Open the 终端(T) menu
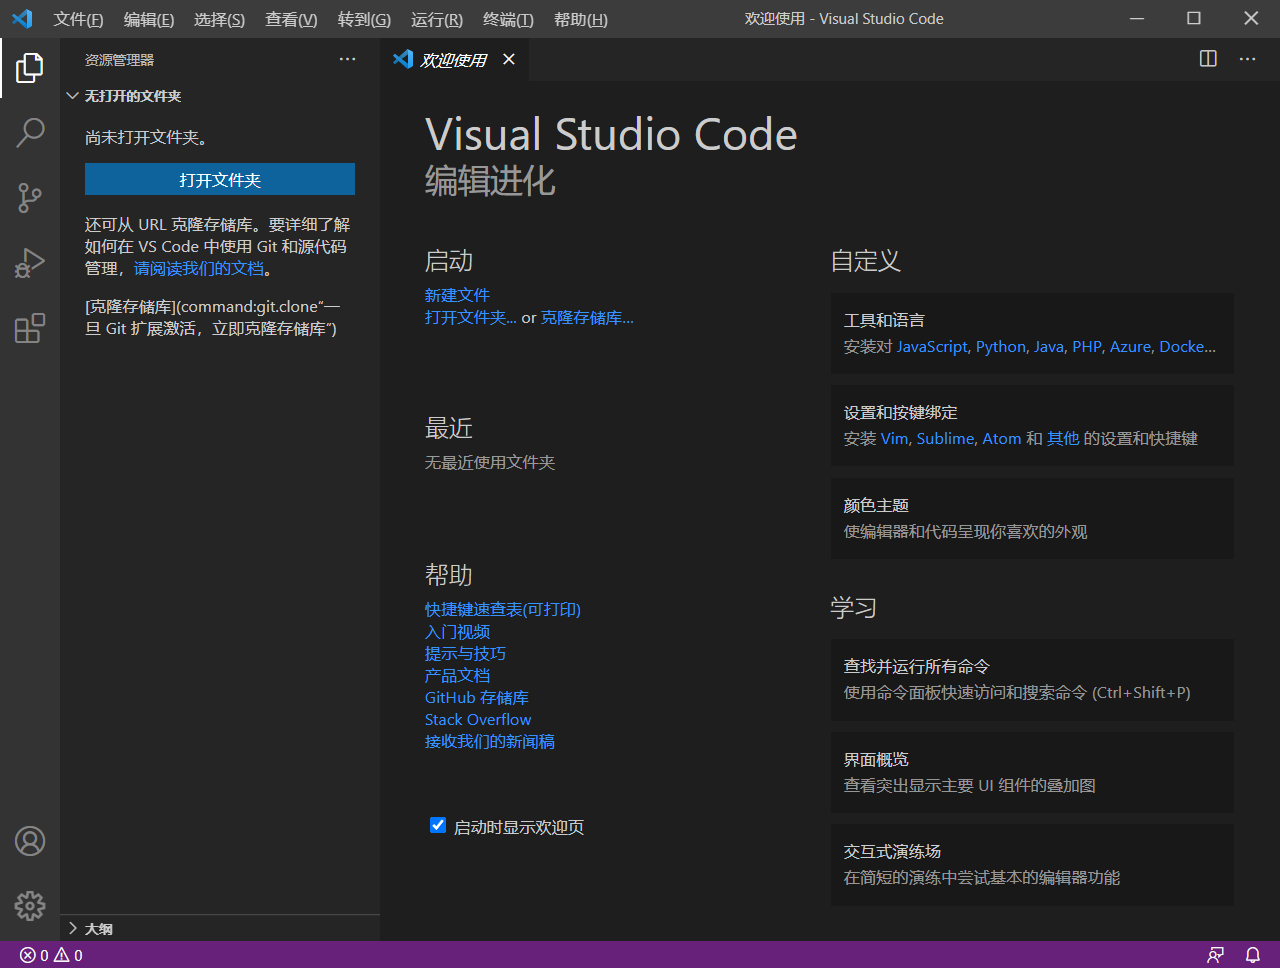The width and height of the screenshot is (1280, 968). tap(508, 19)
